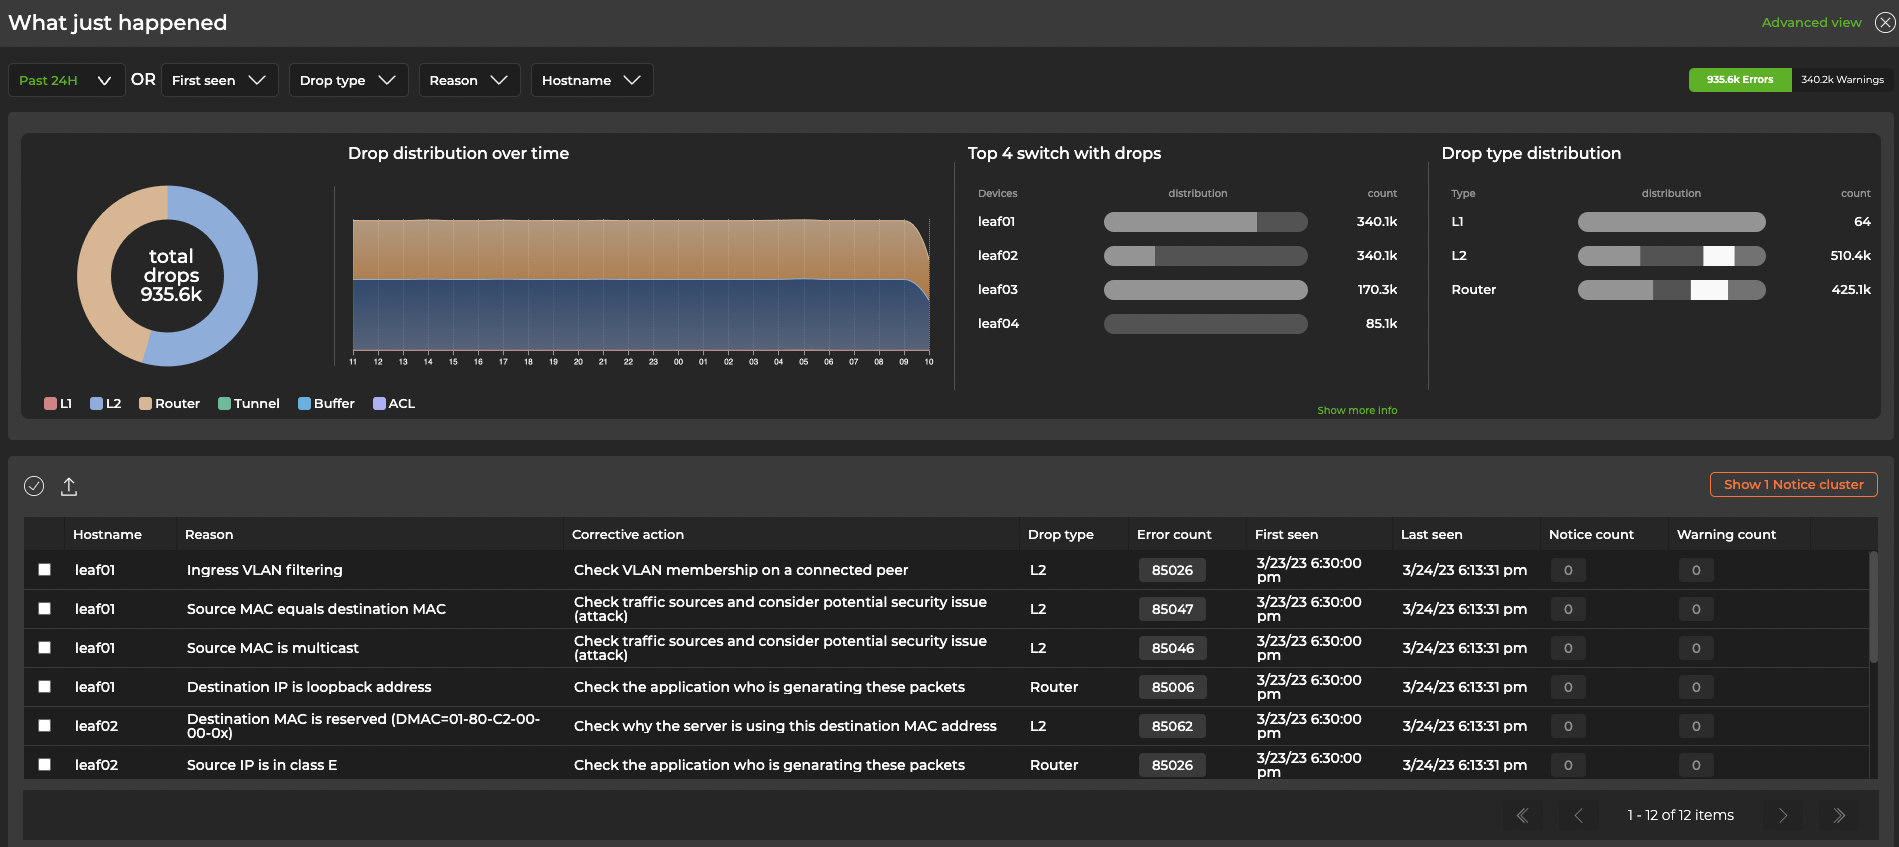Click the select-all checkmark circle icon

click(34, 486)
